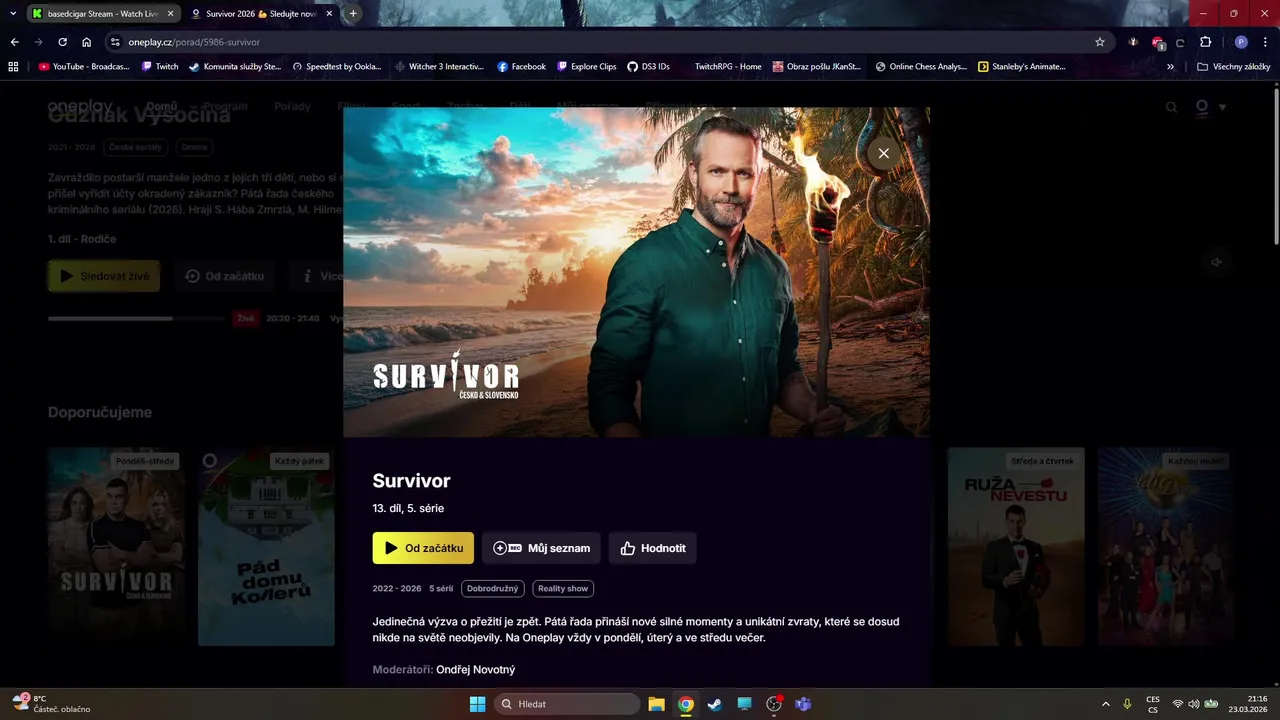Image resolution: width=1280 pixels, height=720 pixels.
Task: Go forward in the browser
Action: click(38, 42)
